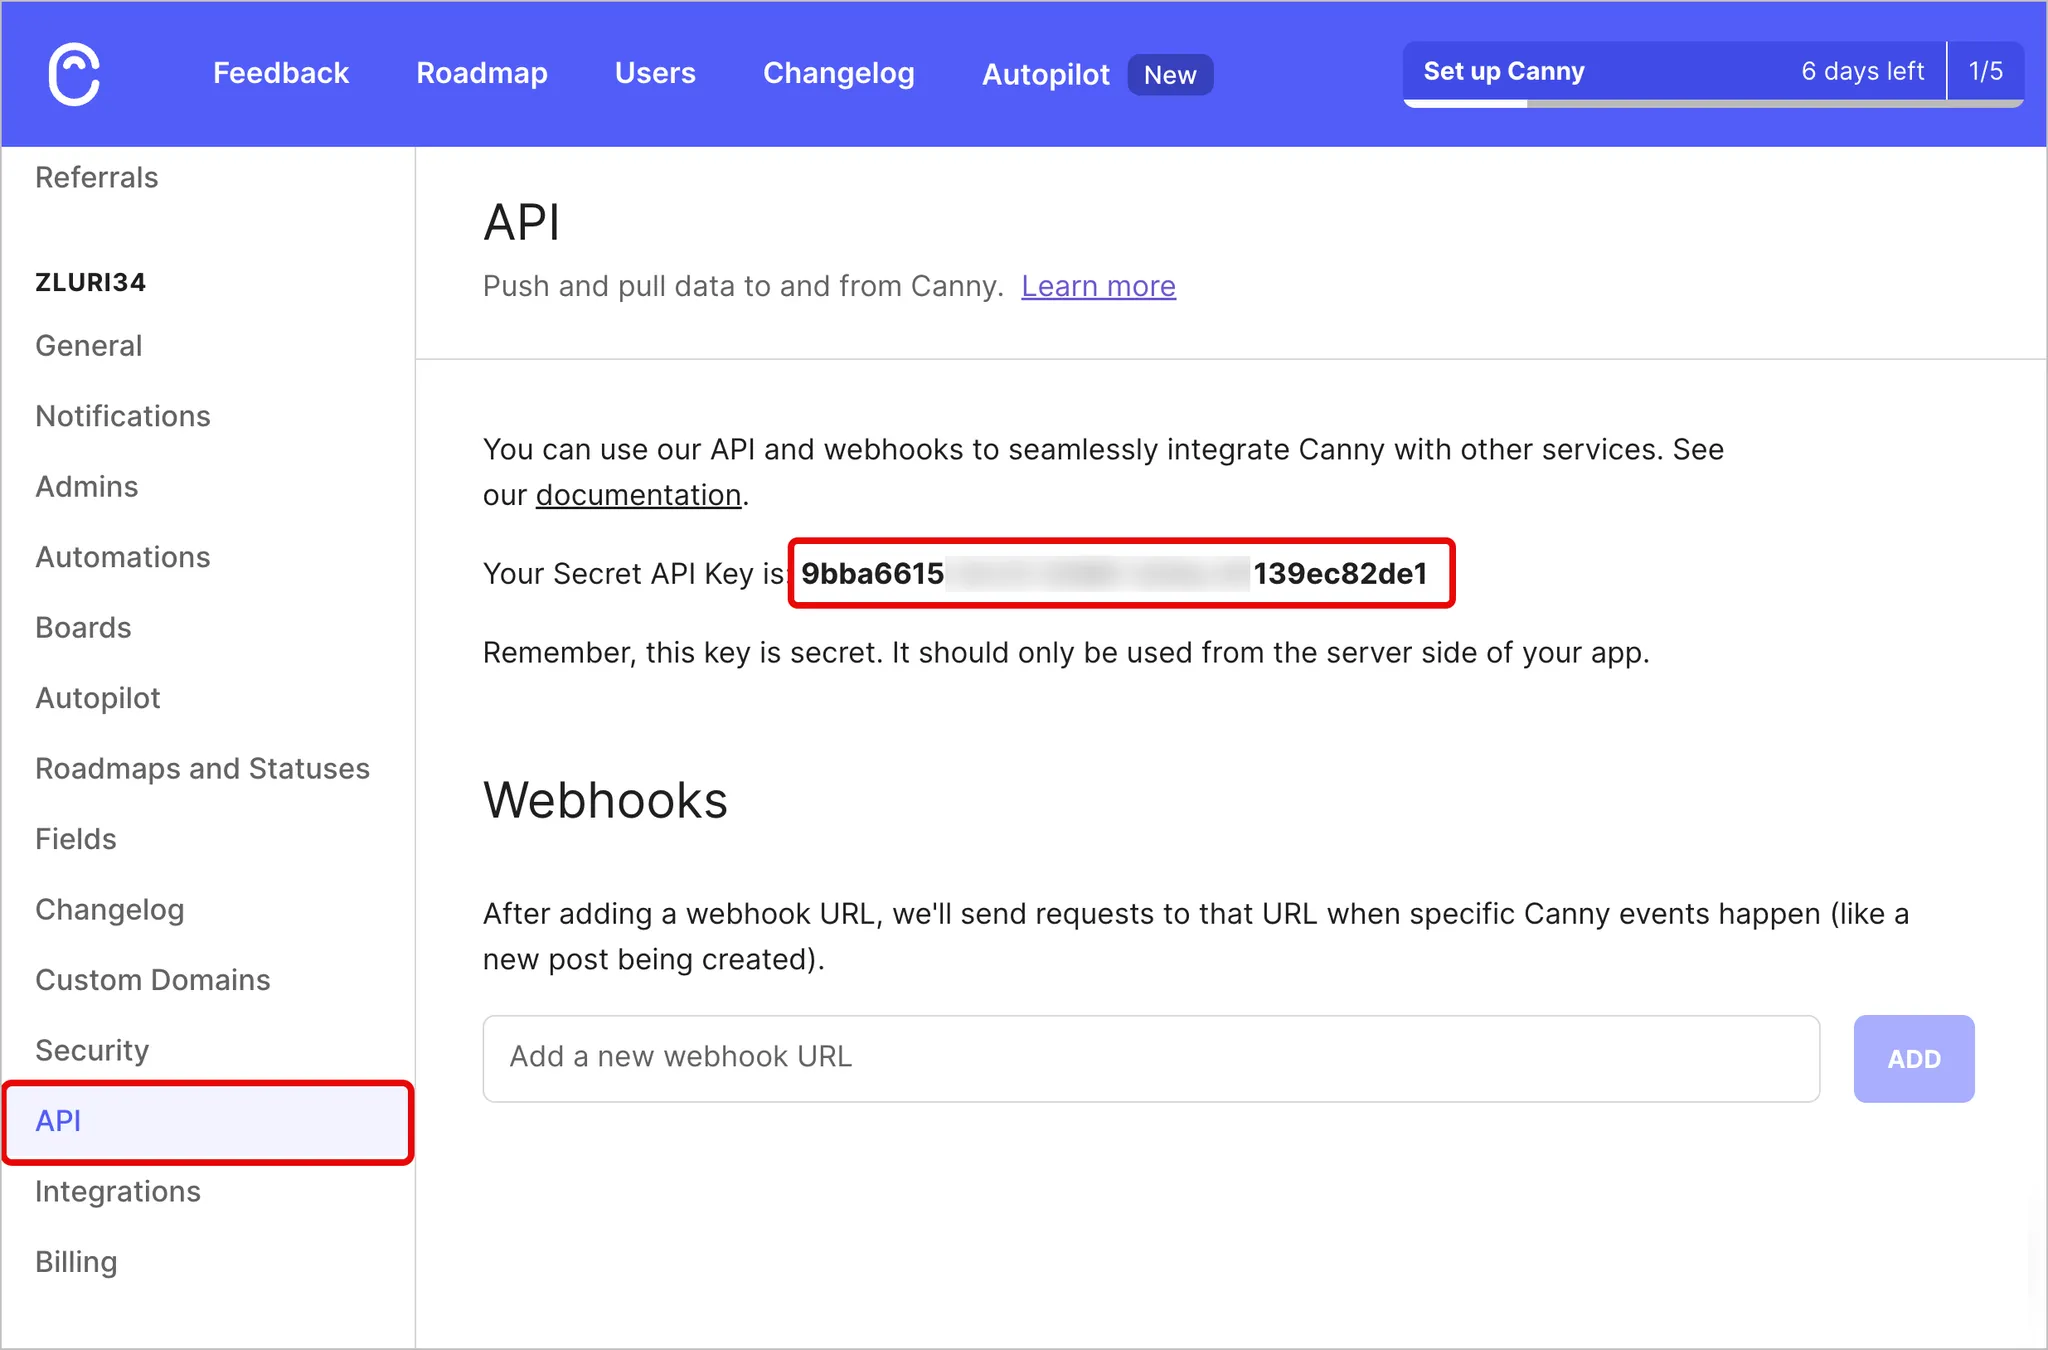2048x1350 pixels.
Task: Open Custom Domains settings
Action: pos(153,980)
